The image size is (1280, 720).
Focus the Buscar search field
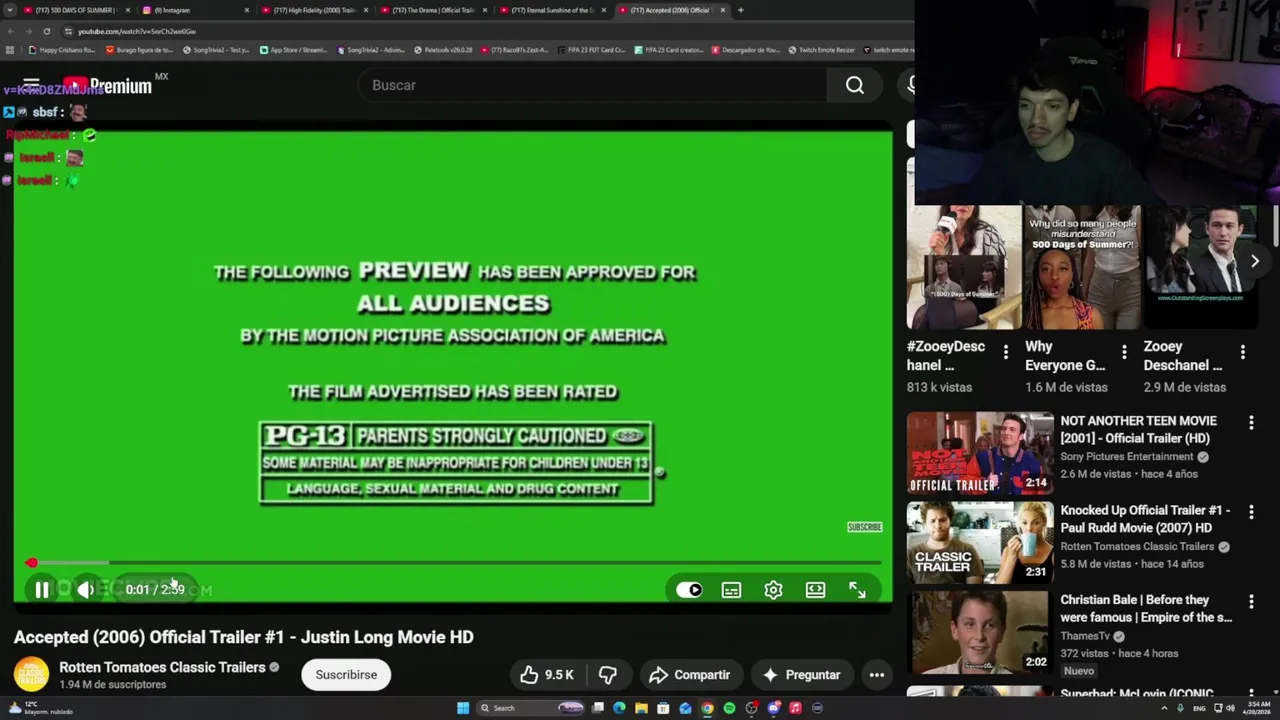pos(592,85)
